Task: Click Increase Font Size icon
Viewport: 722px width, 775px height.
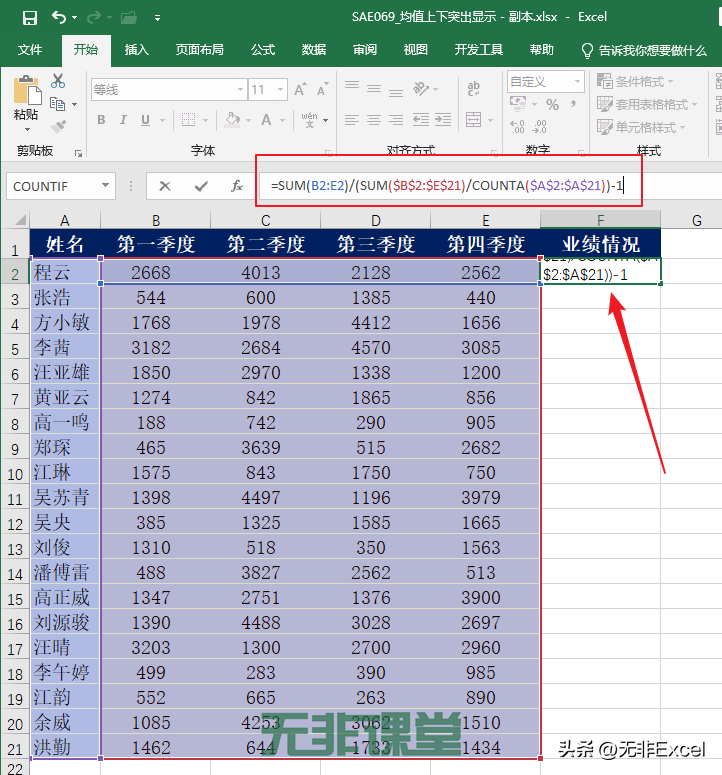Action: pyautogui.click(x=300, y=89)
